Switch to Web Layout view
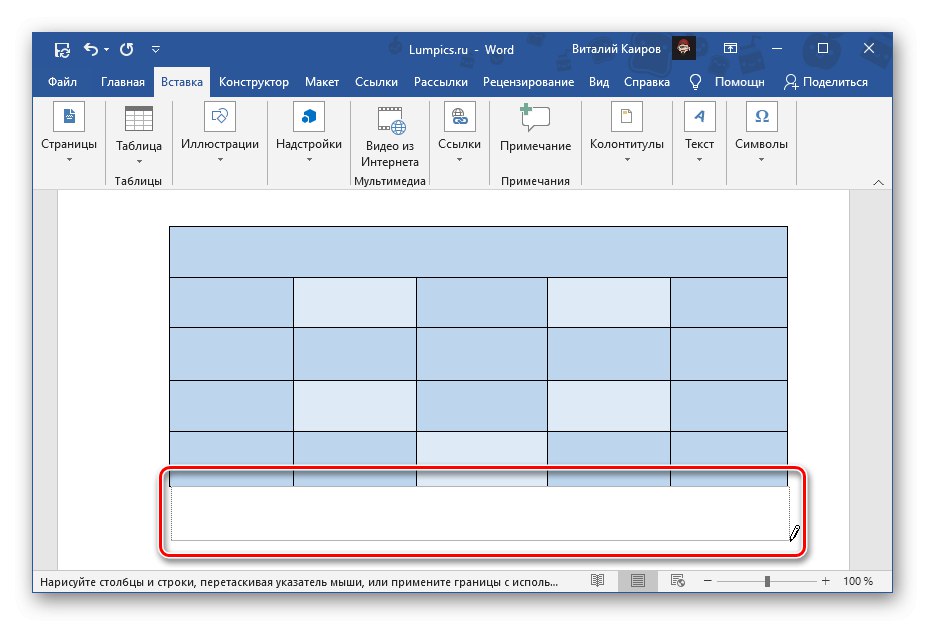Image resolution: width=925 pixels, height=625 pixels. [x=678, y=581]
